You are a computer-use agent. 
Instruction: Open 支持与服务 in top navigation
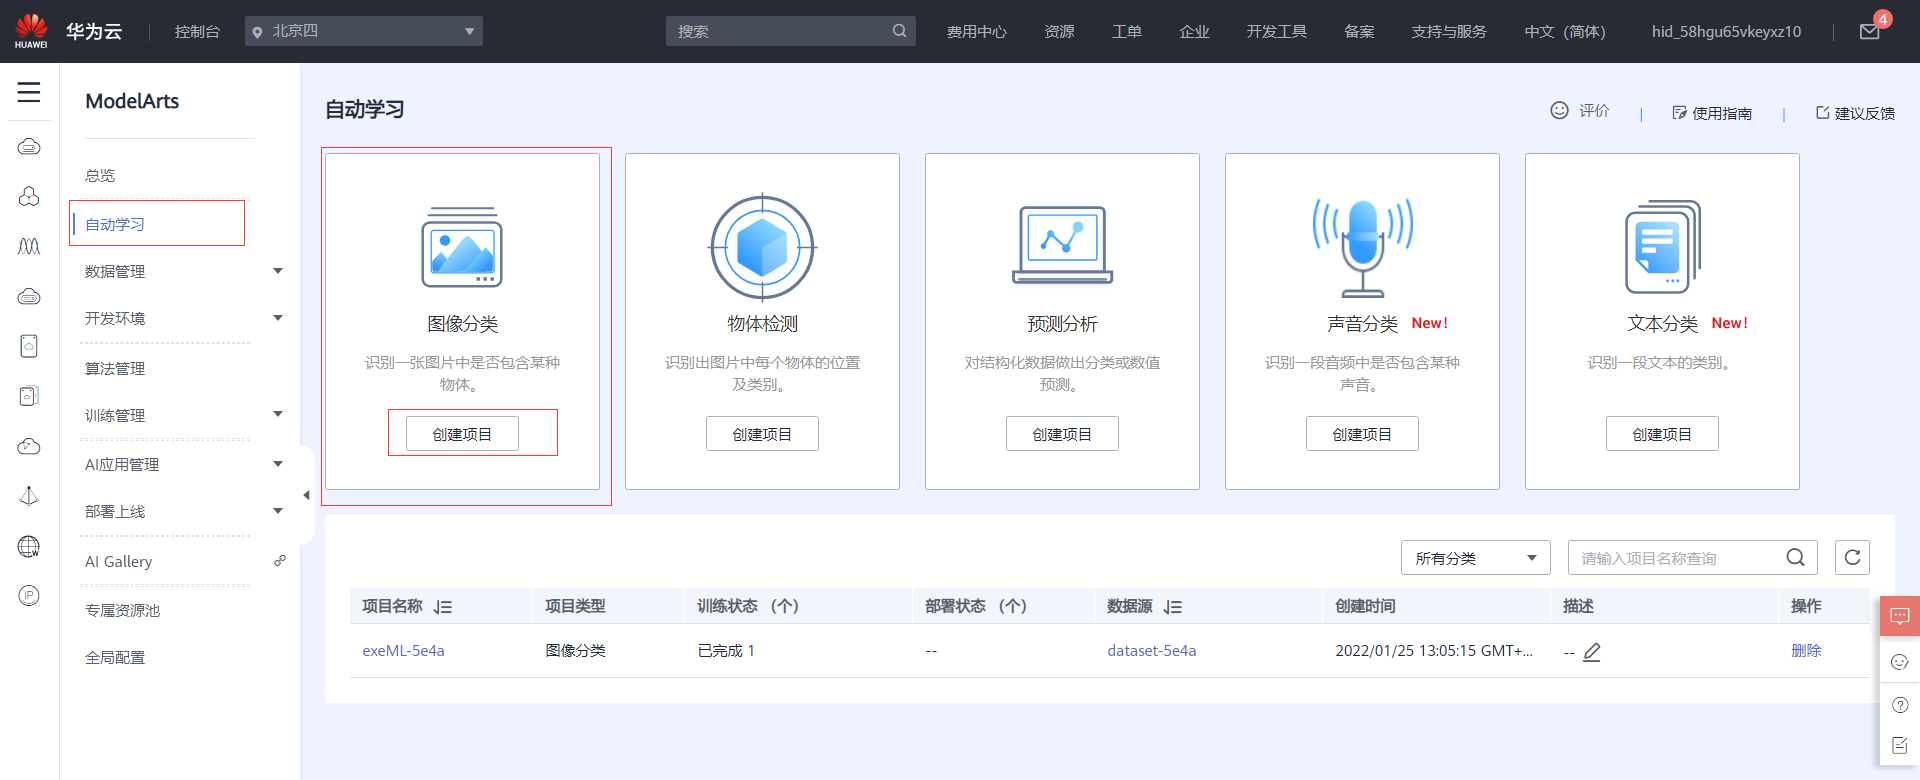point(1449,32)
